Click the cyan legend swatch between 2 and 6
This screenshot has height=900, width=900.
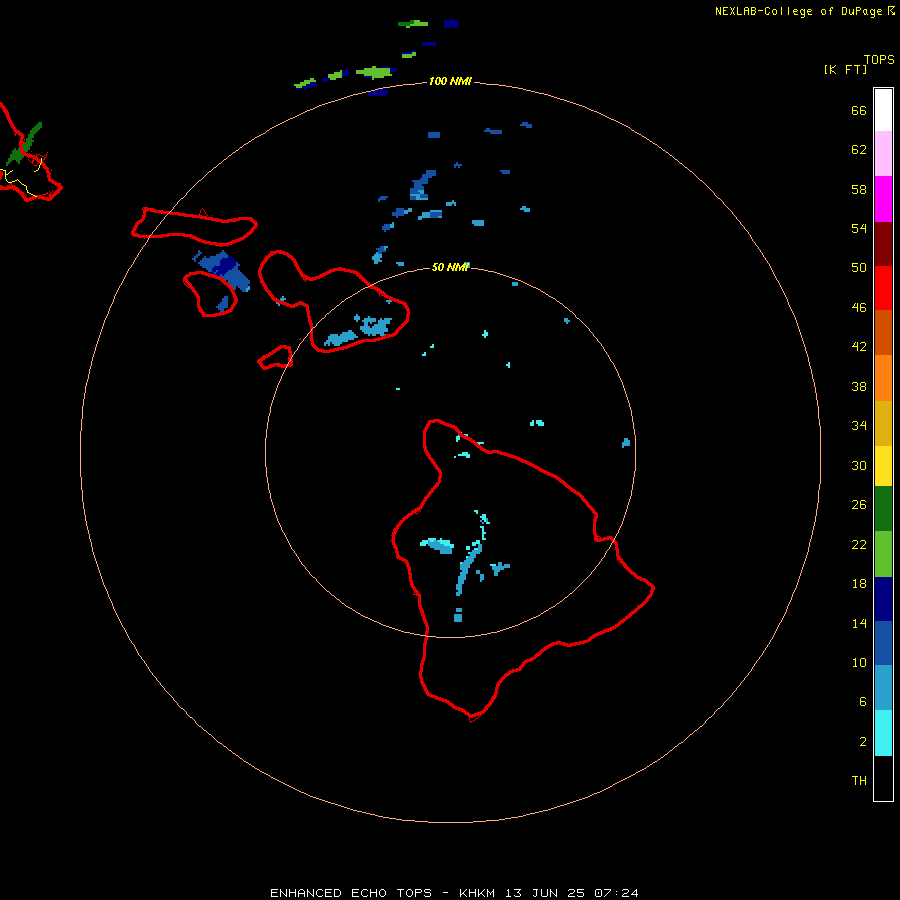tap(883, 733)
